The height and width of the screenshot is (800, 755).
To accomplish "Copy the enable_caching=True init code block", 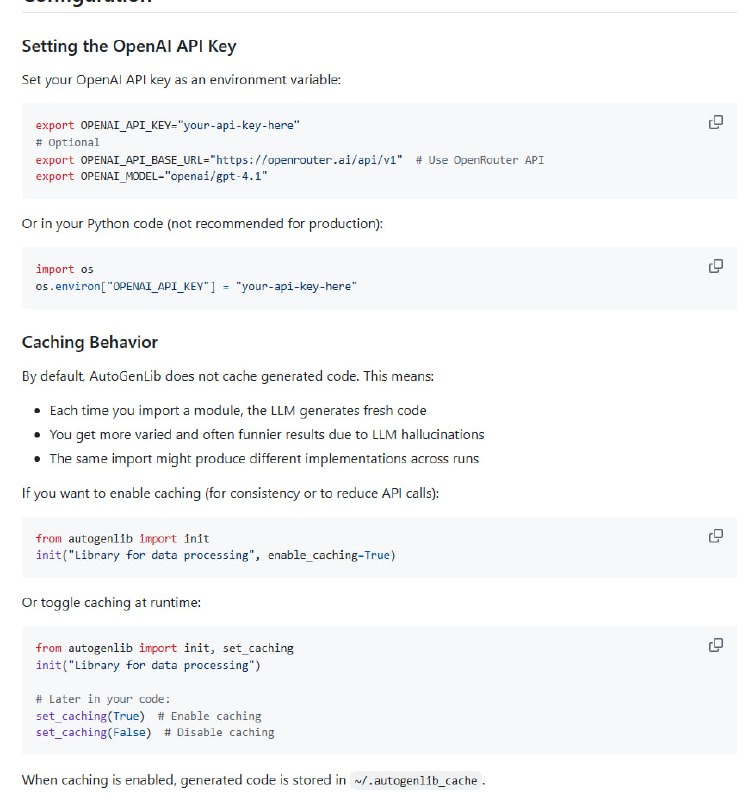I will 715,535.
